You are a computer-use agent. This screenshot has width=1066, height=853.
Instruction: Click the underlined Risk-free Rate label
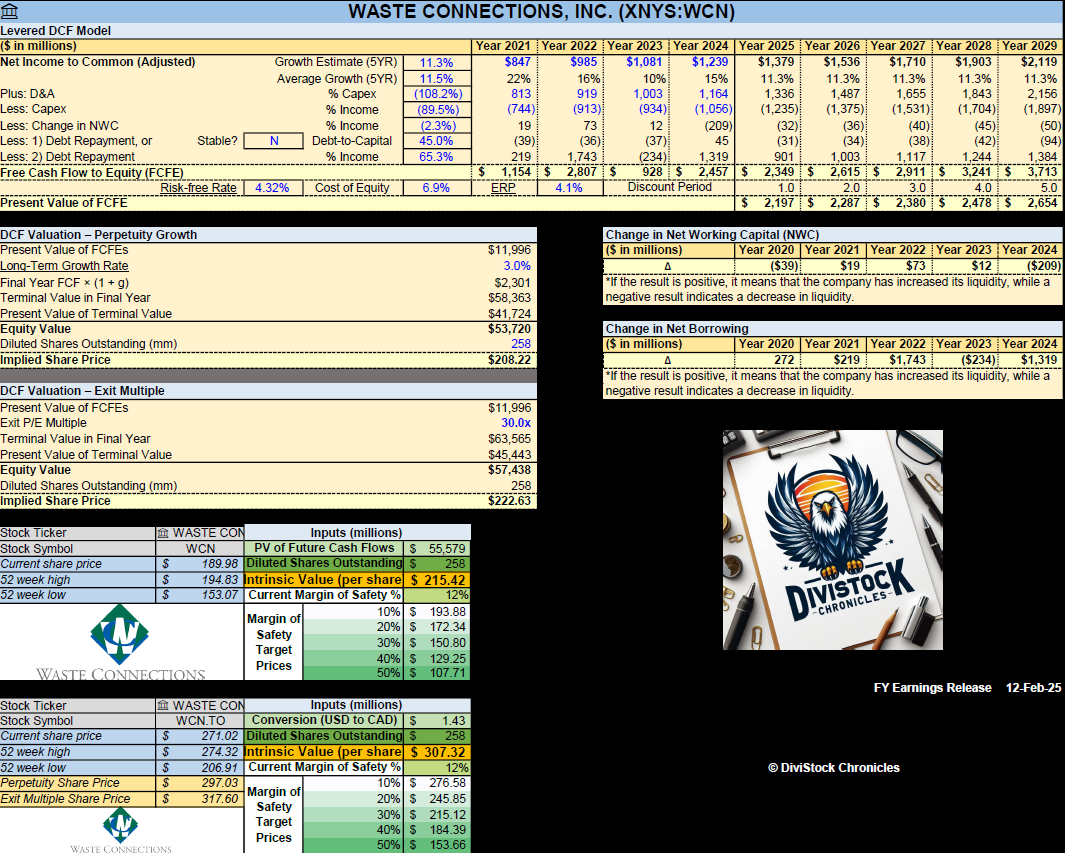(x=199, y=188)
